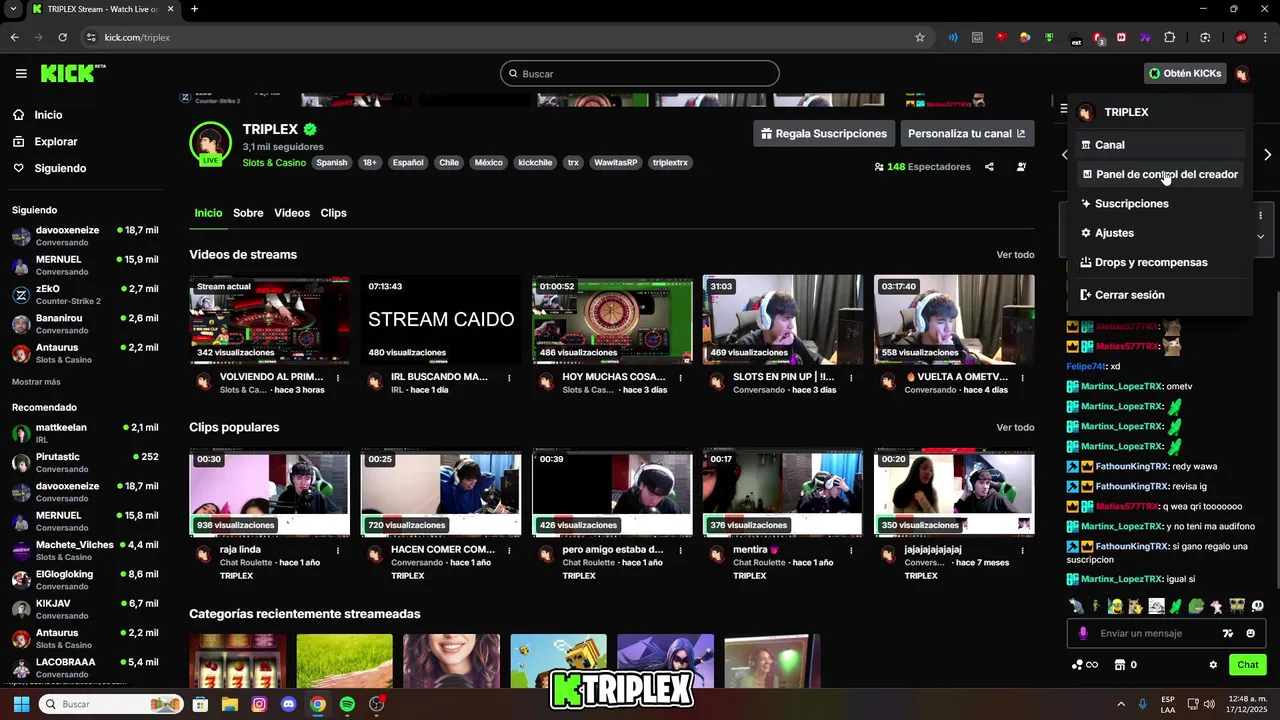This screenshot has height=720, width=1280.
Task: Open options menu for jajajajajajaj clip
Action: pos(1022,550)
